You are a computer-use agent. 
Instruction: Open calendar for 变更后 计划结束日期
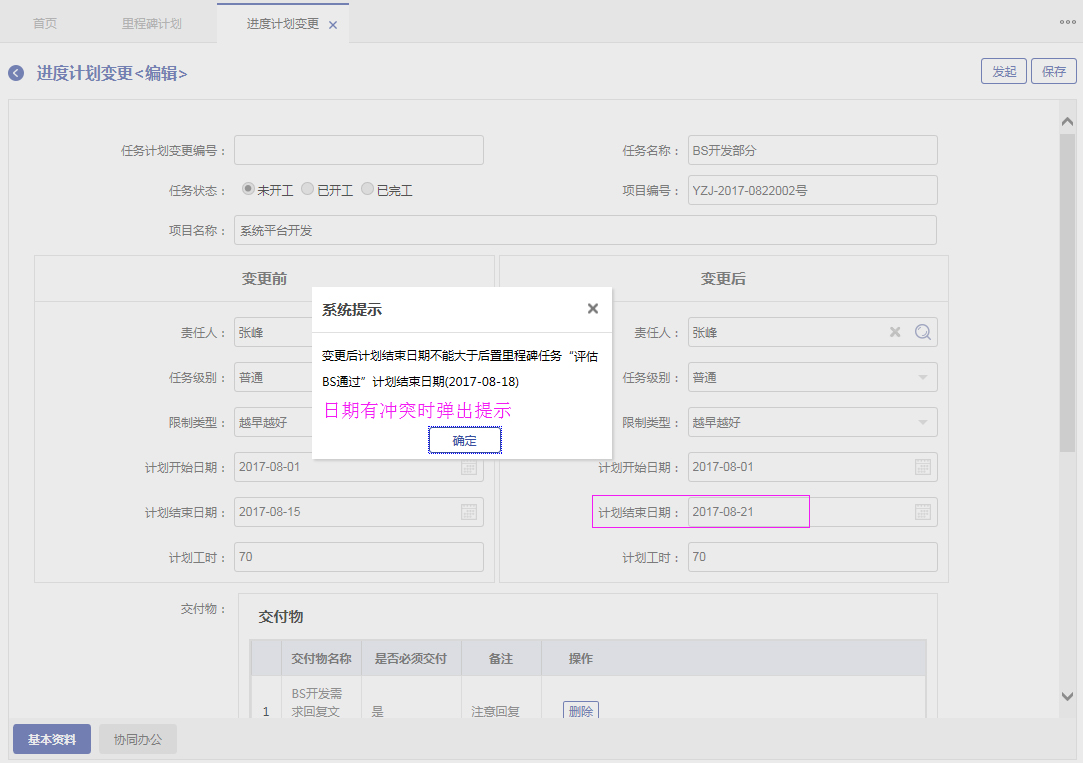click(922, 512)
